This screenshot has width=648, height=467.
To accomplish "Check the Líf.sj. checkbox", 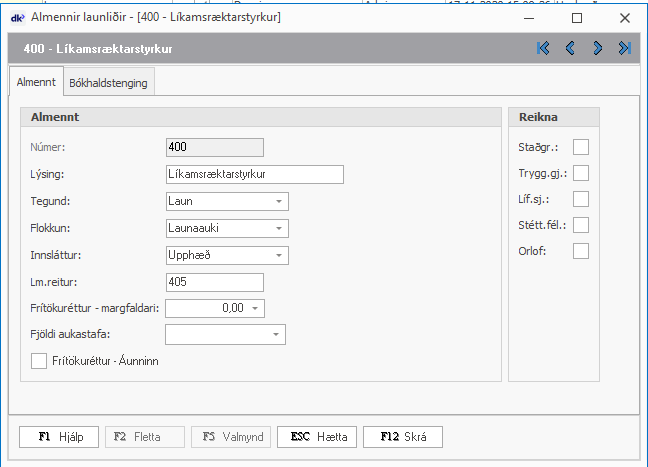I will [x=580, y=199].
